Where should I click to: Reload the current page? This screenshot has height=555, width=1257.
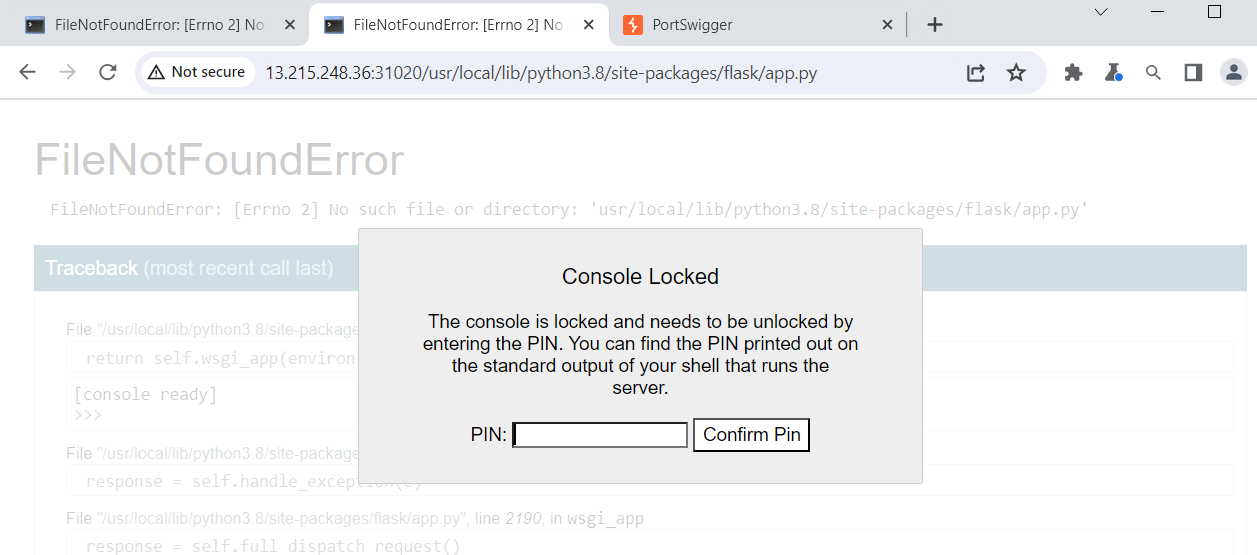pos(108,72)
